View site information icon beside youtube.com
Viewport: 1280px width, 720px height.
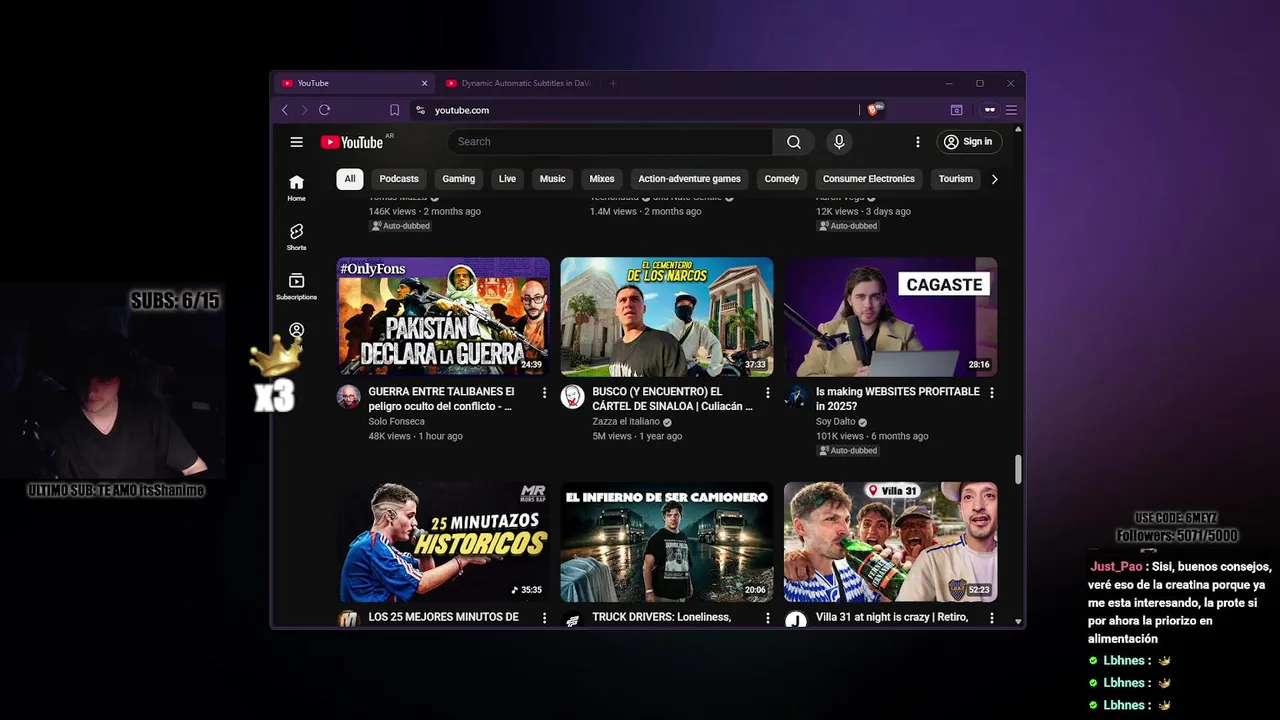420,110
